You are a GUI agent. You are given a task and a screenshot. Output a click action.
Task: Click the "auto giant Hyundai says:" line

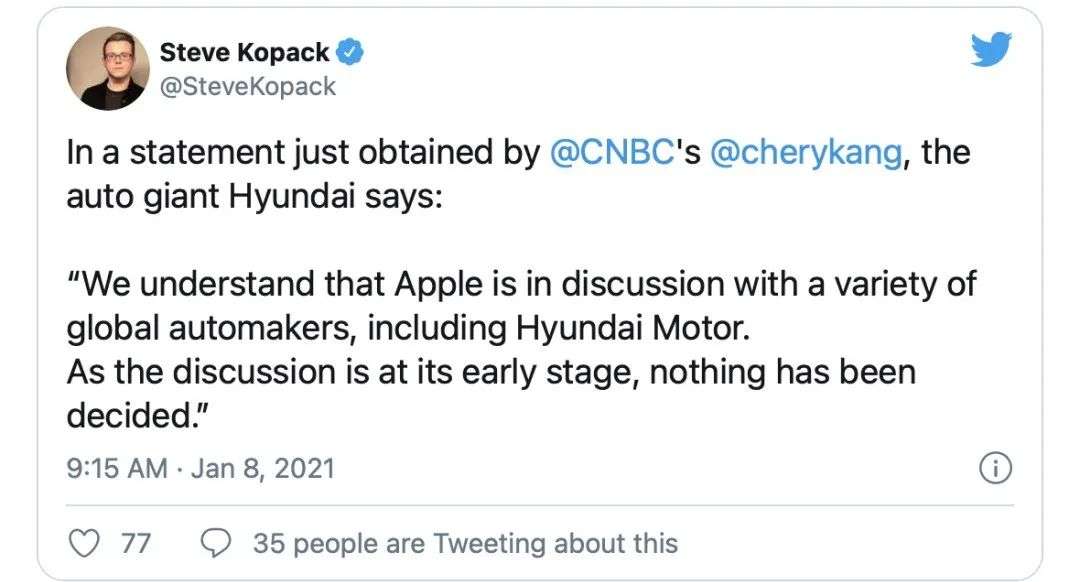click(255, 196)
